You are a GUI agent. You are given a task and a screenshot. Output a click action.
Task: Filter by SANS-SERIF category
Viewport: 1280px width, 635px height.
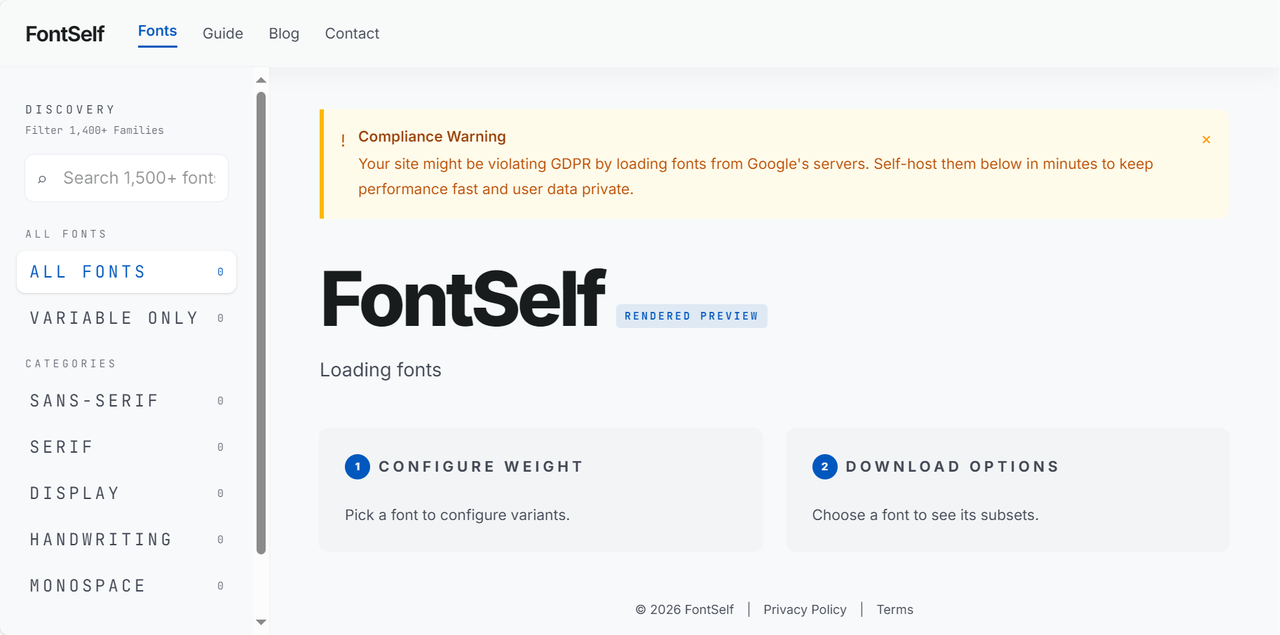(x=127, y=401)
